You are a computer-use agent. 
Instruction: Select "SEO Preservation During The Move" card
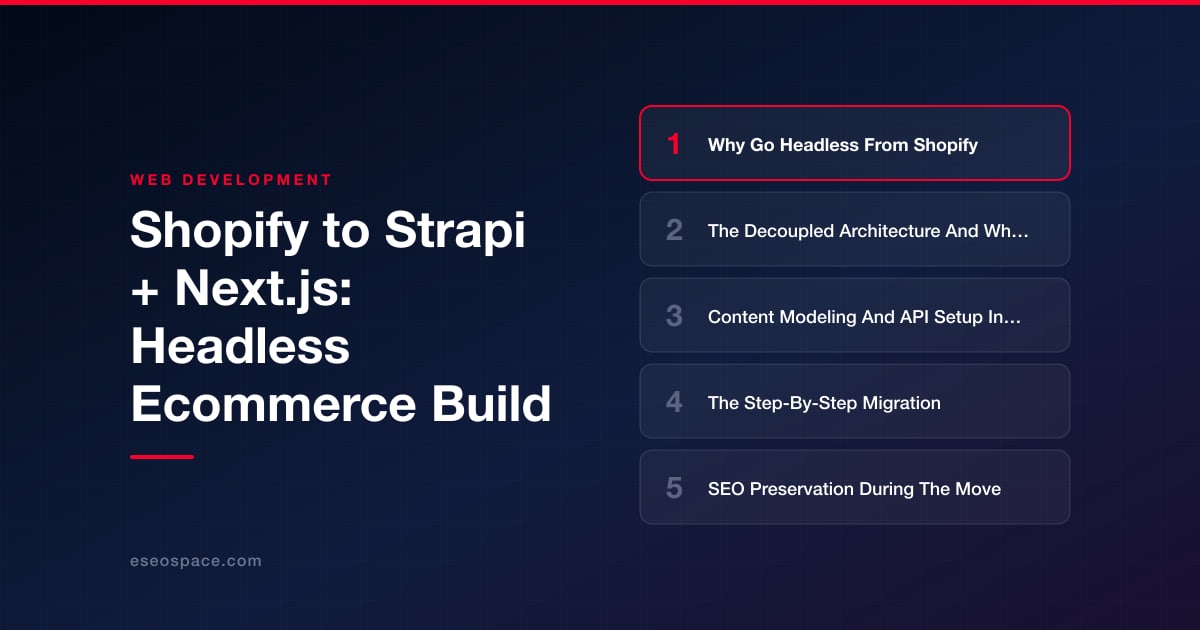[x=855, y=487]
